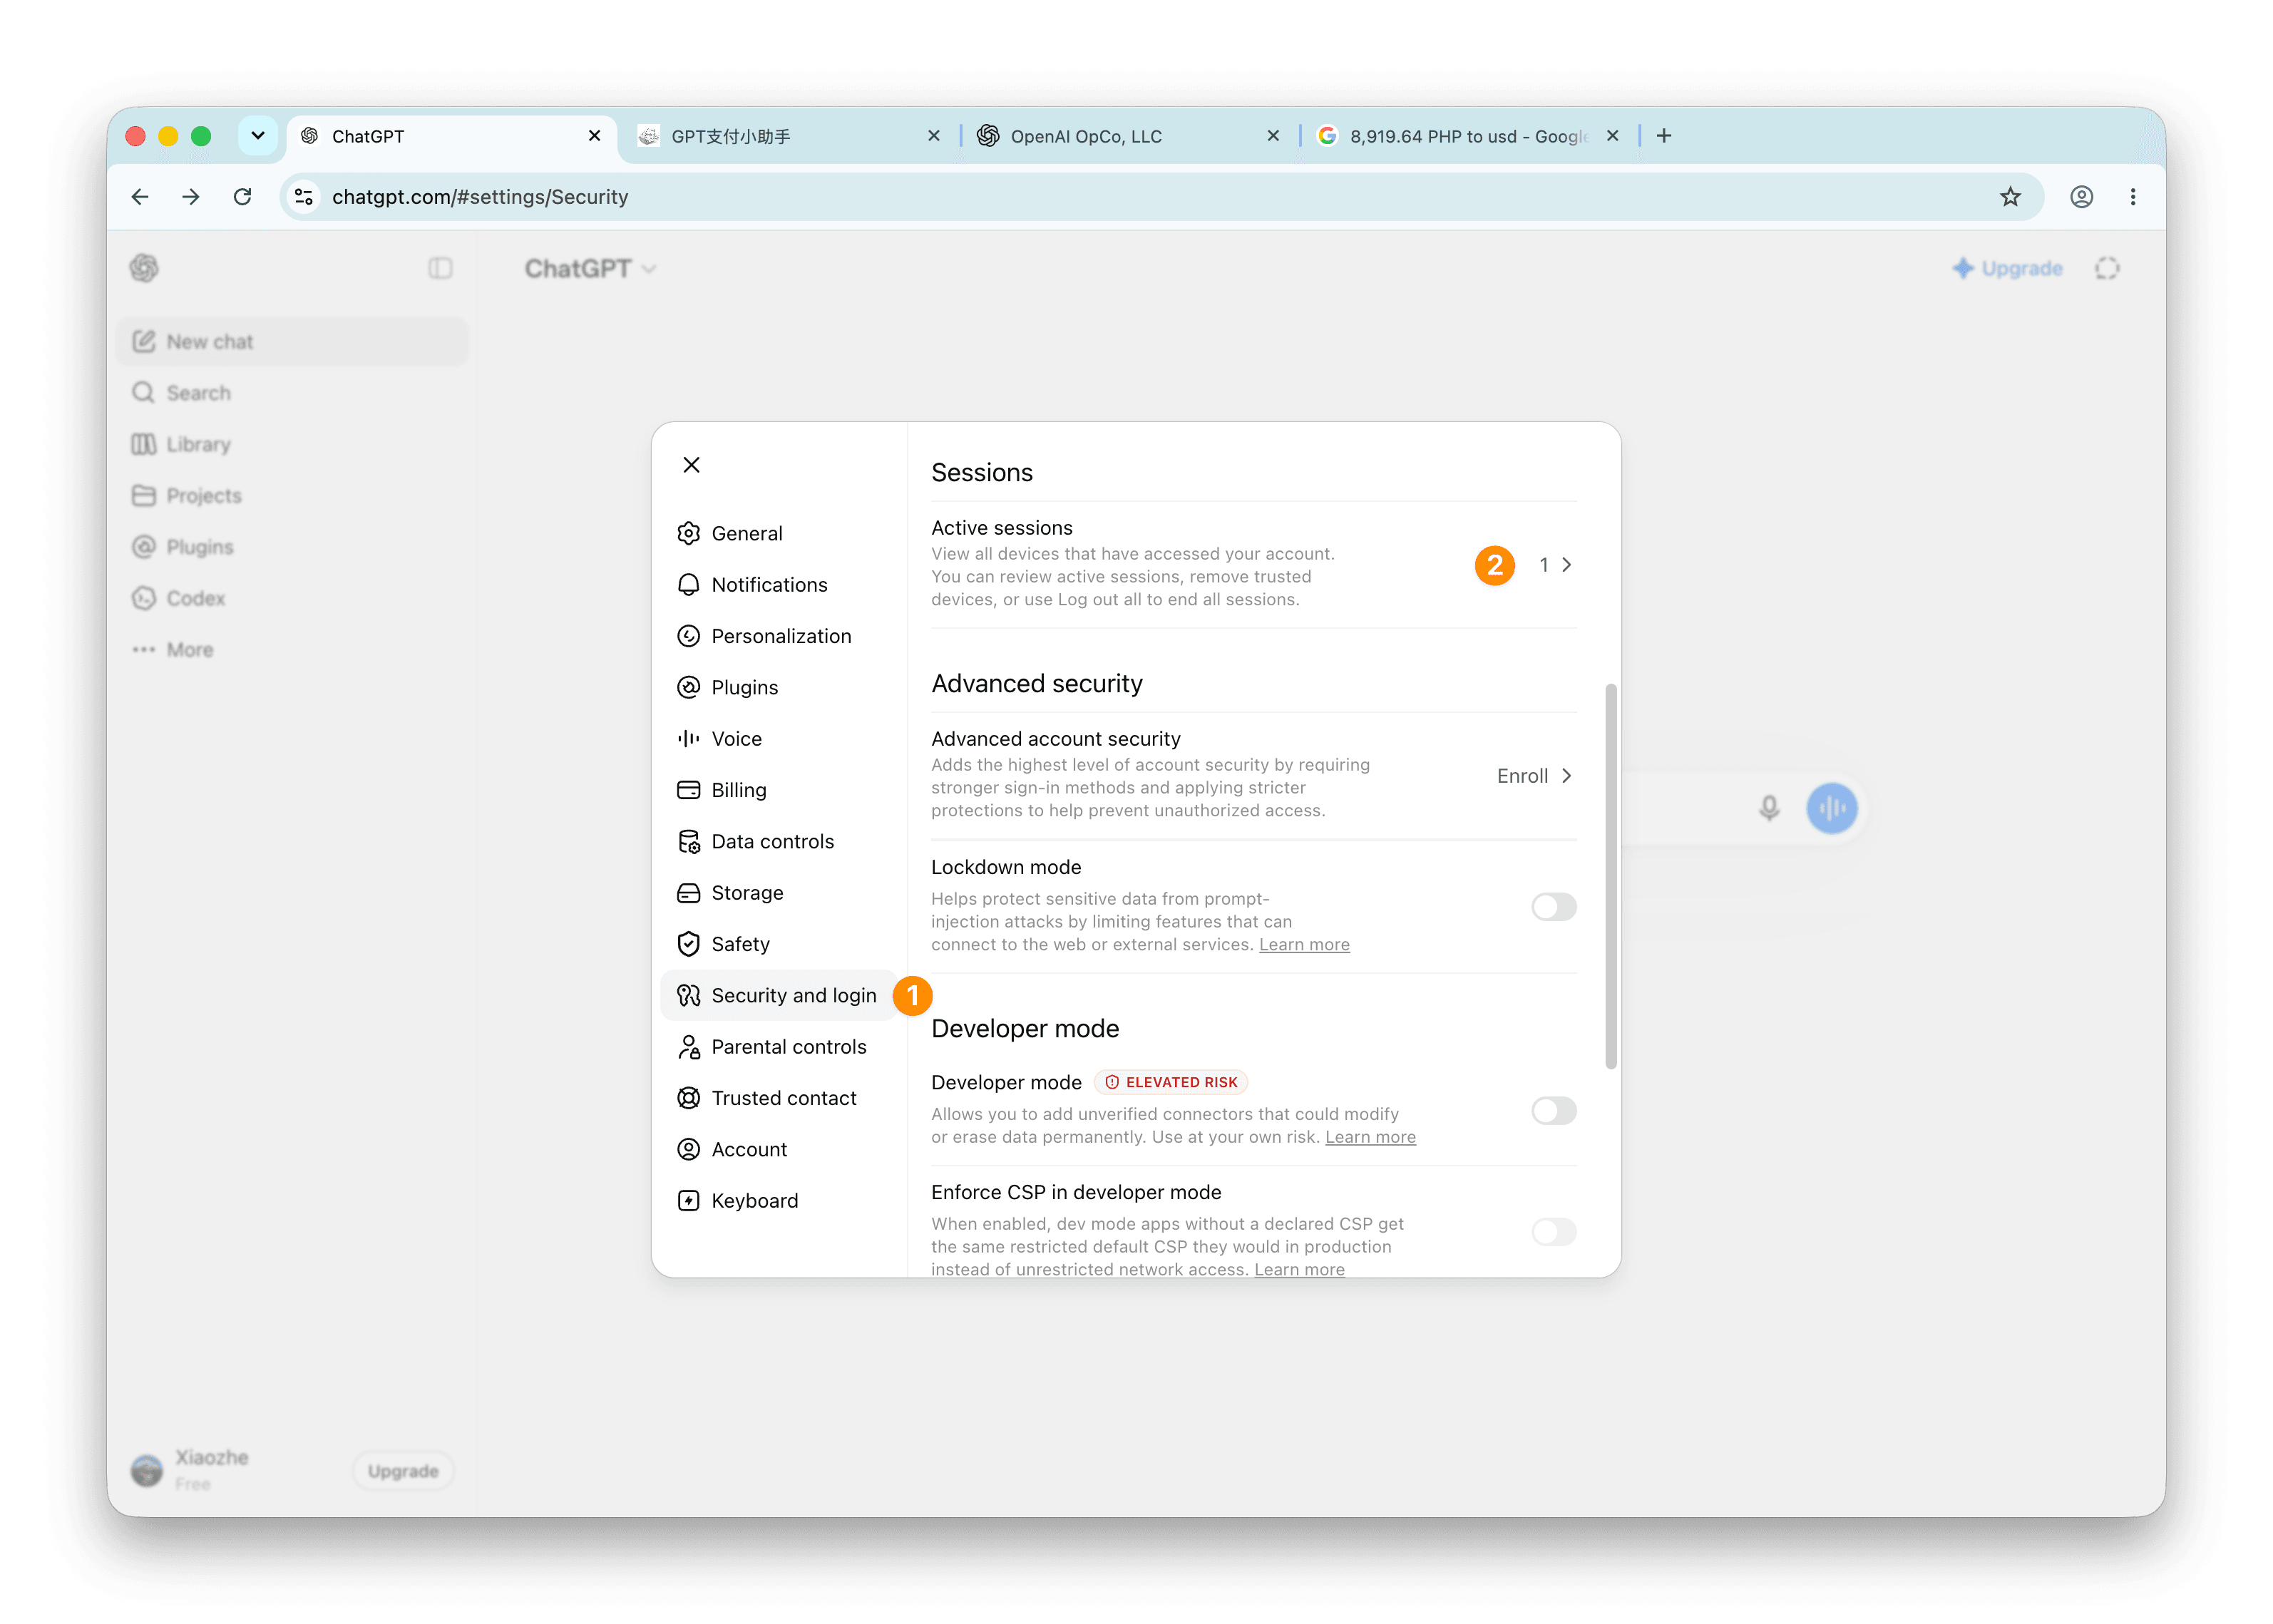Go back to the previous page

140,197
